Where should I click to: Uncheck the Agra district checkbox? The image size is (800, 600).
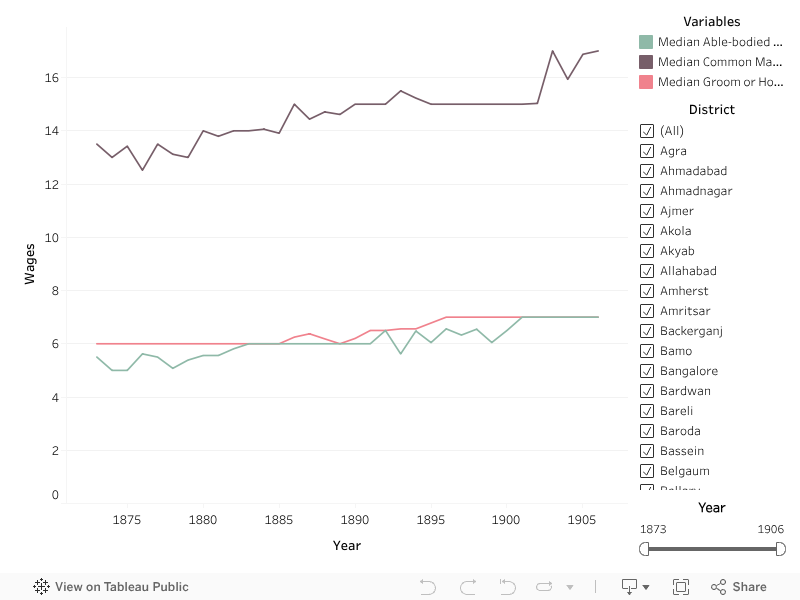[x=646, y=151]
